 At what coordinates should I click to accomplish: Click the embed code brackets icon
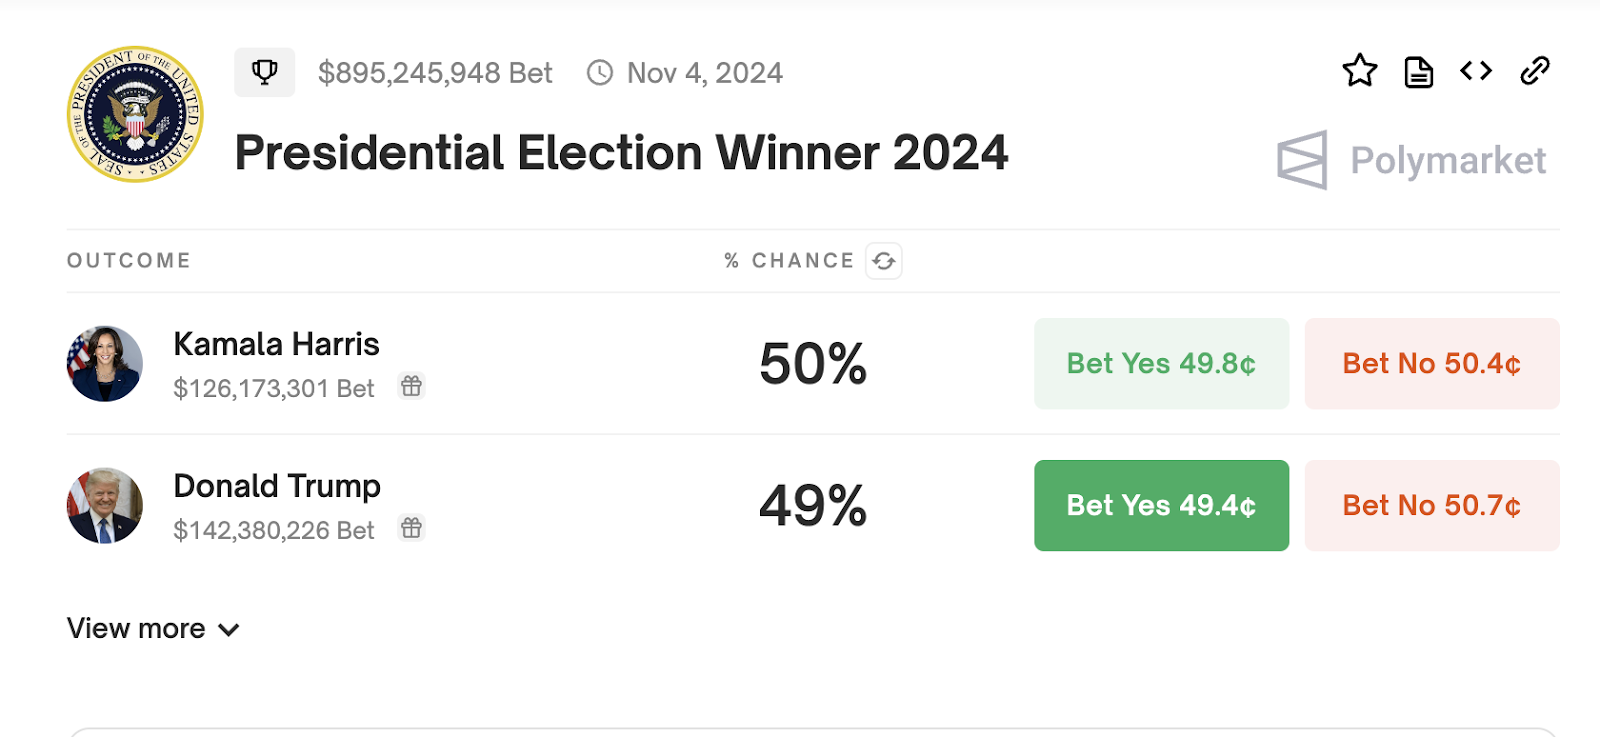(1476, 71)
